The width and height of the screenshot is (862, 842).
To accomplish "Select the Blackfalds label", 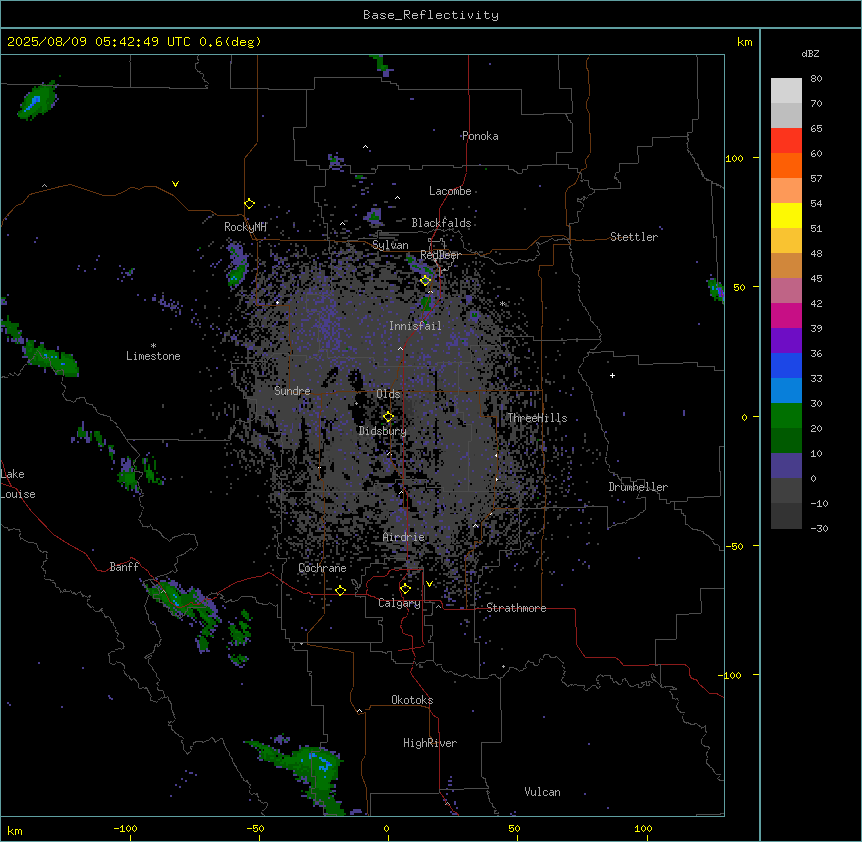I will pyautogui.click(x=441, y=223).
